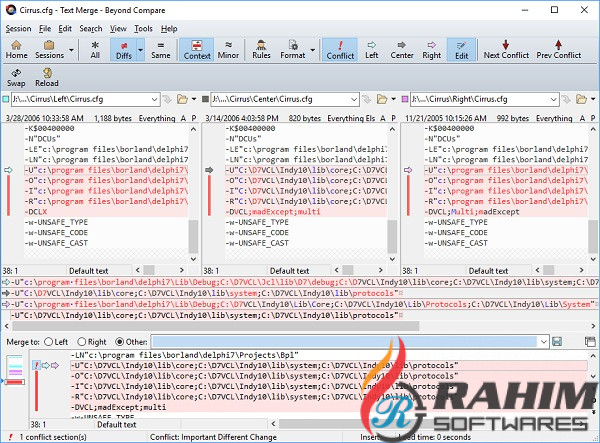This screenshot has height=443, width=600.
Task: Open the Session menu
Action: pos(18,29)
